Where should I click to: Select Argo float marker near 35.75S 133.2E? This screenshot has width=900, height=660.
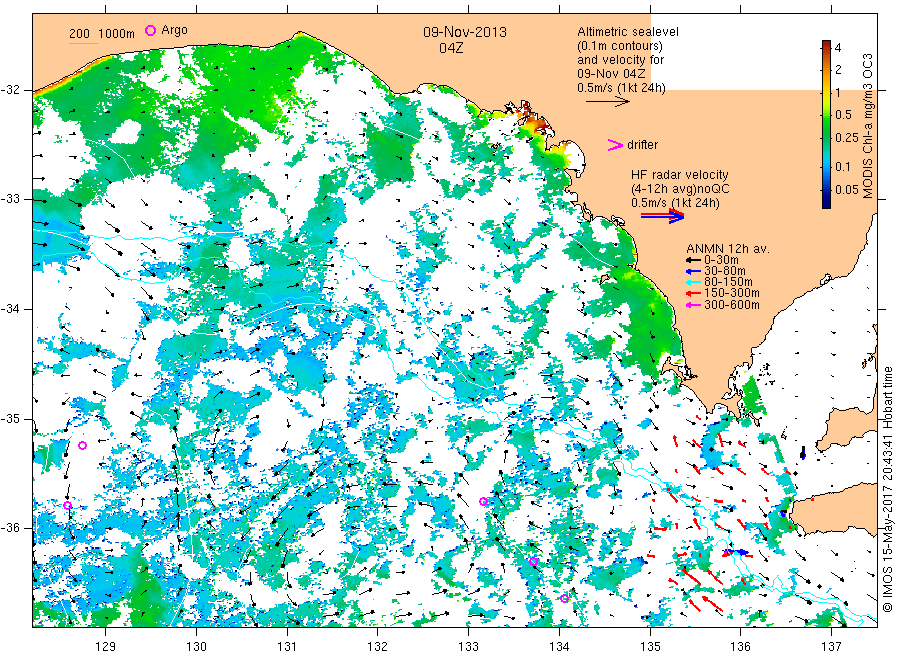click(483, 501)
